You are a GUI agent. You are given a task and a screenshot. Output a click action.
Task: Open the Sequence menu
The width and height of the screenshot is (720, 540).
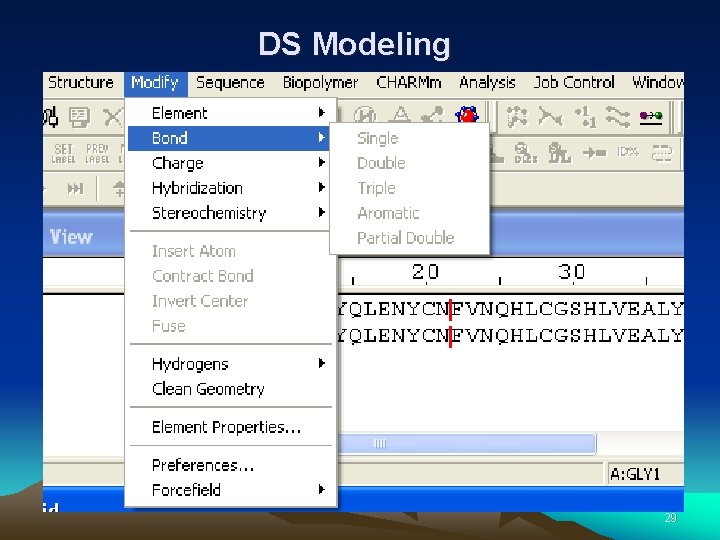point(230,83)
